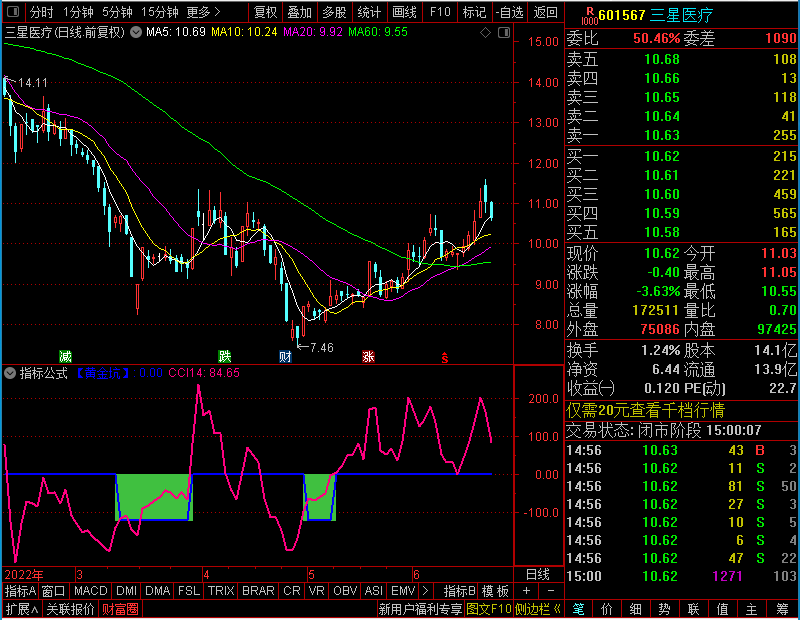The width and height of the screenshot is (800, 620).
Task: Switch to 15分钟 chart period
Action: 160,12
